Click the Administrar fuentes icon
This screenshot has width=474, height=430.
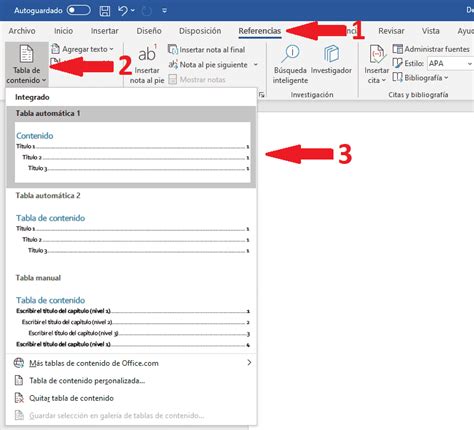click(x=397, y=49)
